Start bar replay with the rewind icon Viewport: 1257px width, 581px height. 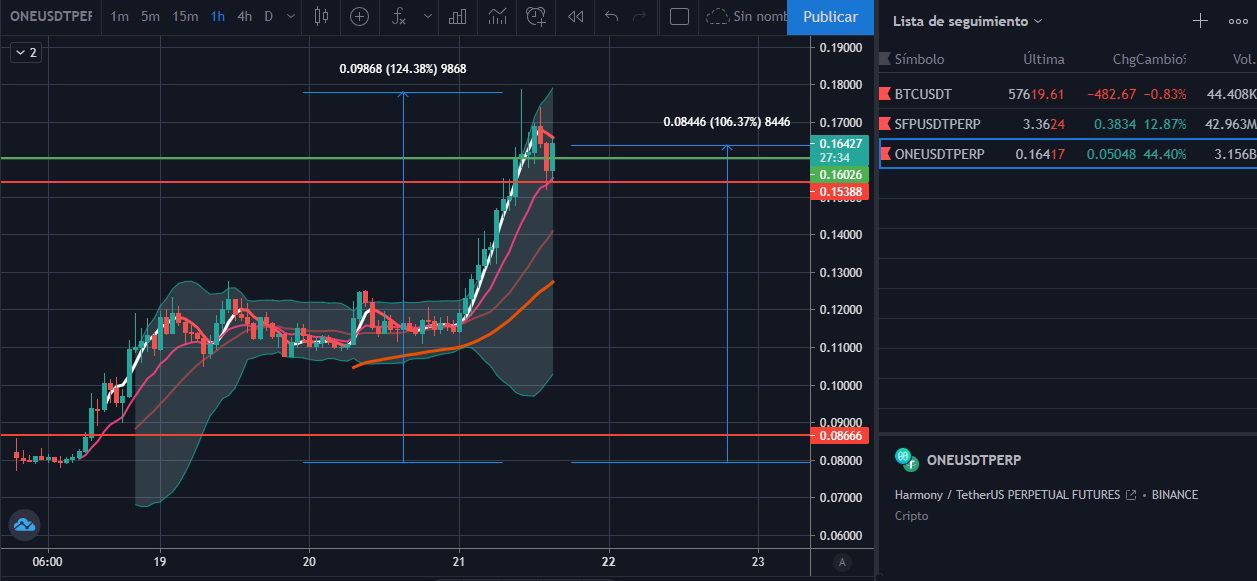(575, 16)
